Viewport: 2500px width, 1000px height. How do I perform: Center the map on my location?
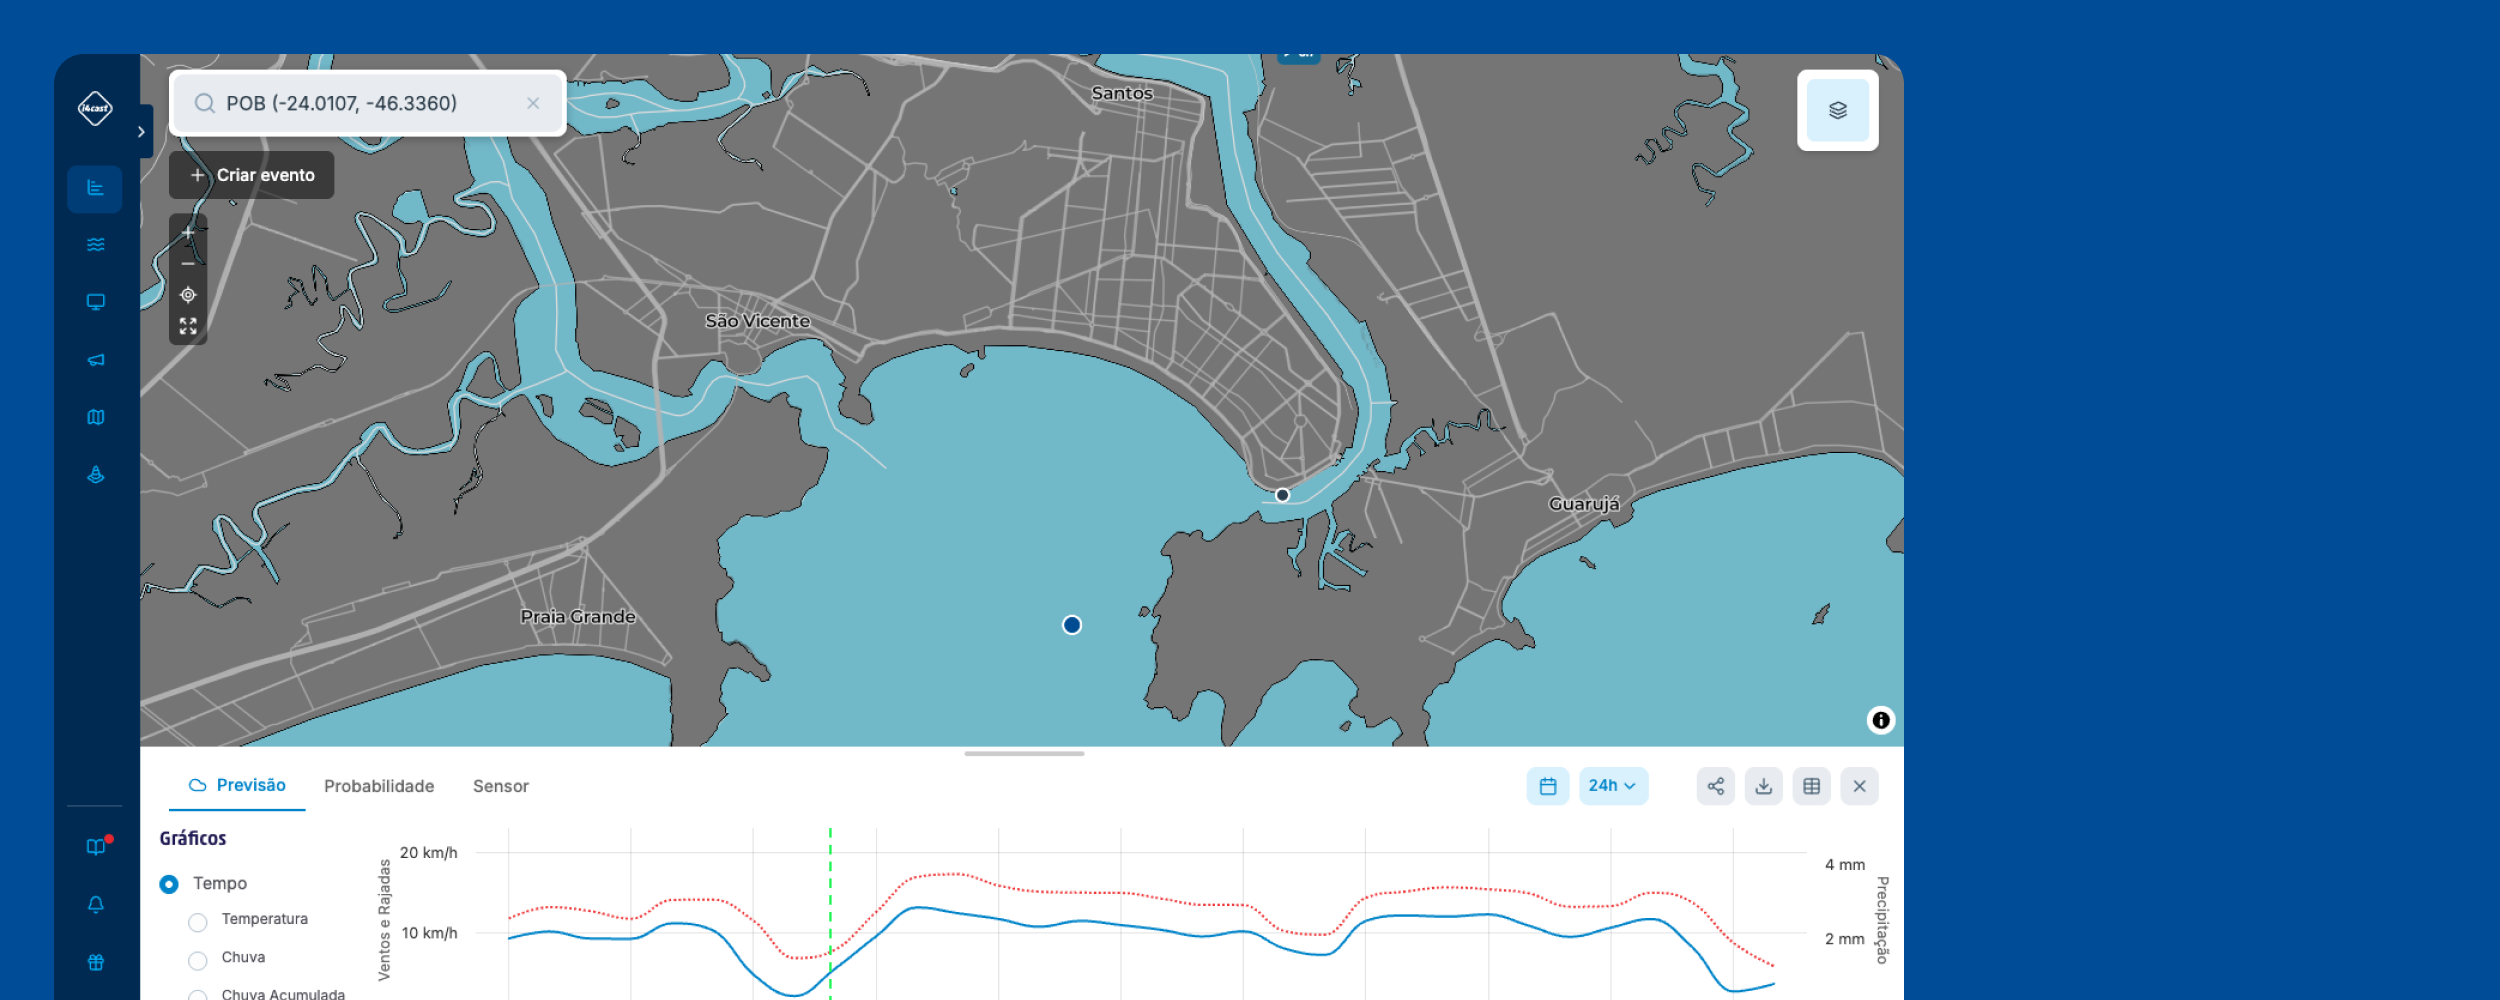pyautogui.click(x=188, y=295)
